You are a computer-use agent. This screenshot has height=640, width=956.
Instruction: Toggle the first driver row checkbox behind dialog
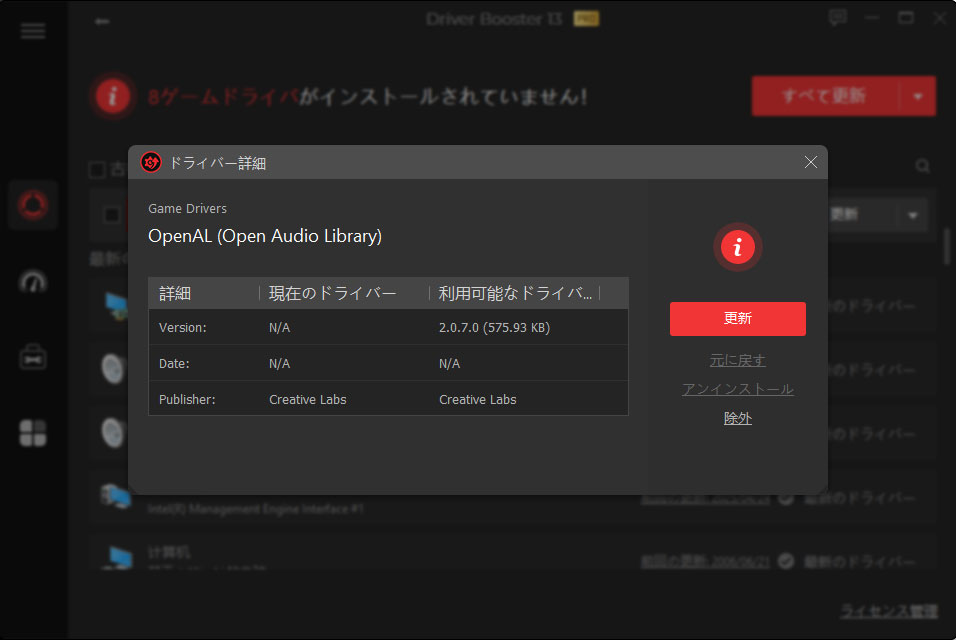click(112, 215)
